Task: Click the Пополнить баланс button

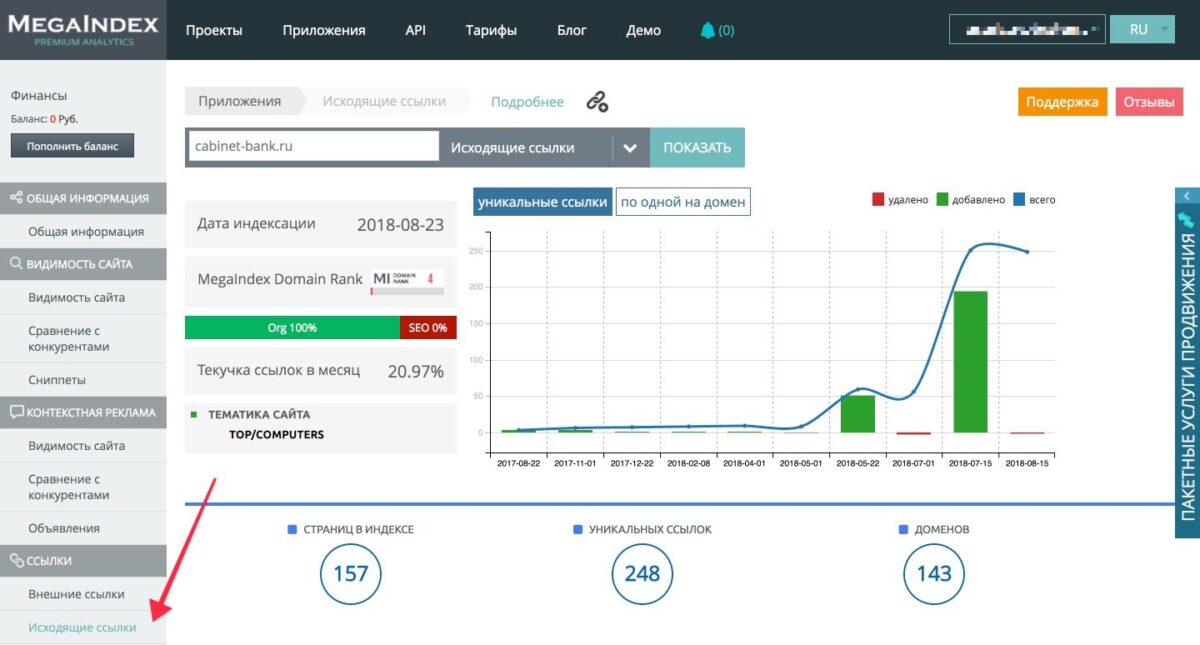Action: [x=72, y=146]
